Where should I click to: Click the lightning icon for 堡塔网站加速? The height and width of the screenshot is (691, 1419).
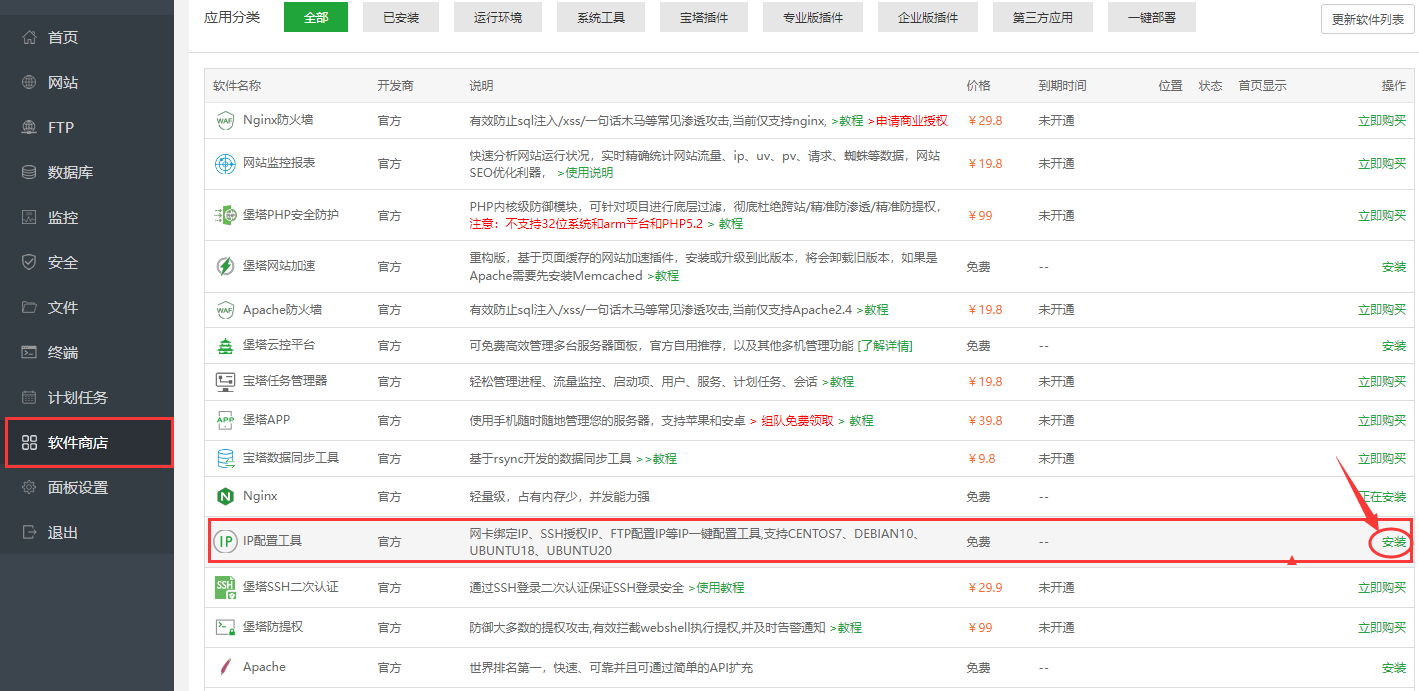click(x=225, y=267)
